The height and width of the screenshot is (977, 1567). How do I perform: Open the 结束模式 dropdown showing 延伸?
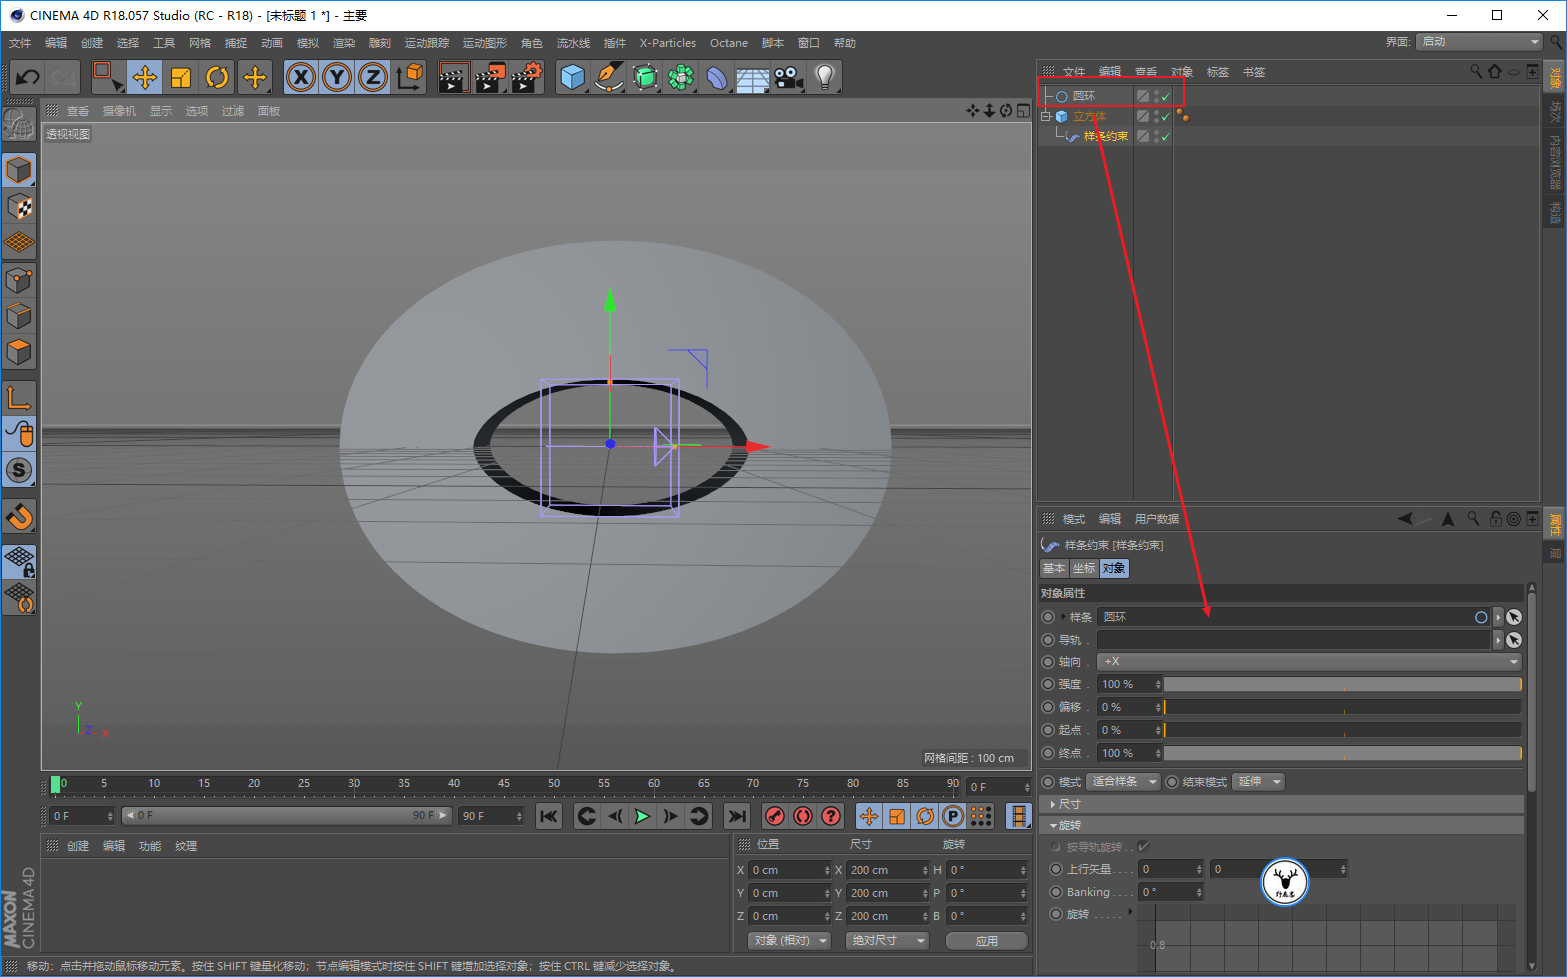coord(1259,782)
